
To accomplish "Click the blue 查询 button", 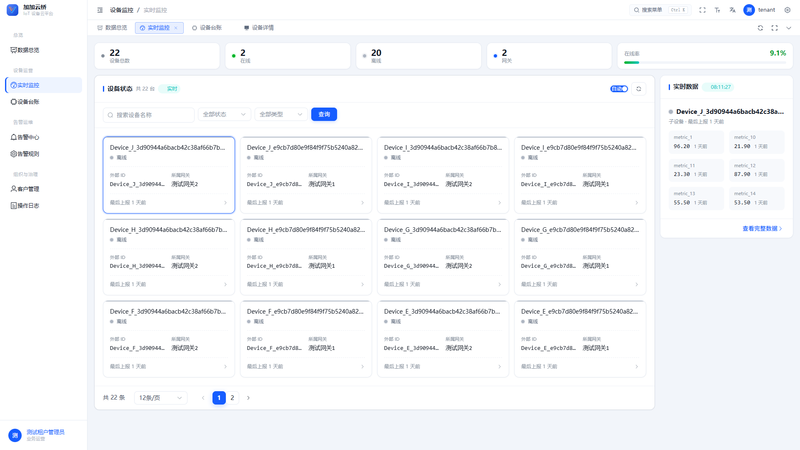I will 324,114.
